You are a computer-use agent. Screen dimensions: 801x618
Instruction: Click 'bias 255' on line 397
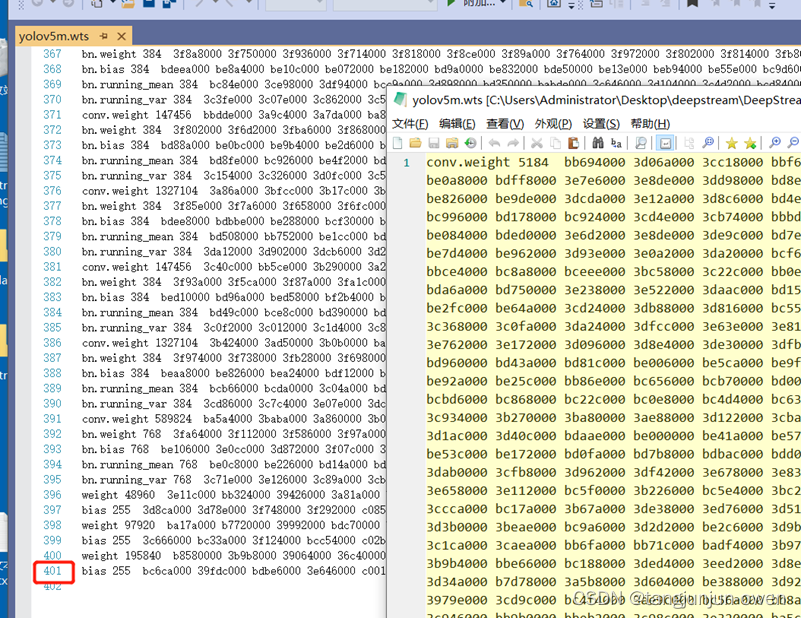[106, 510]
